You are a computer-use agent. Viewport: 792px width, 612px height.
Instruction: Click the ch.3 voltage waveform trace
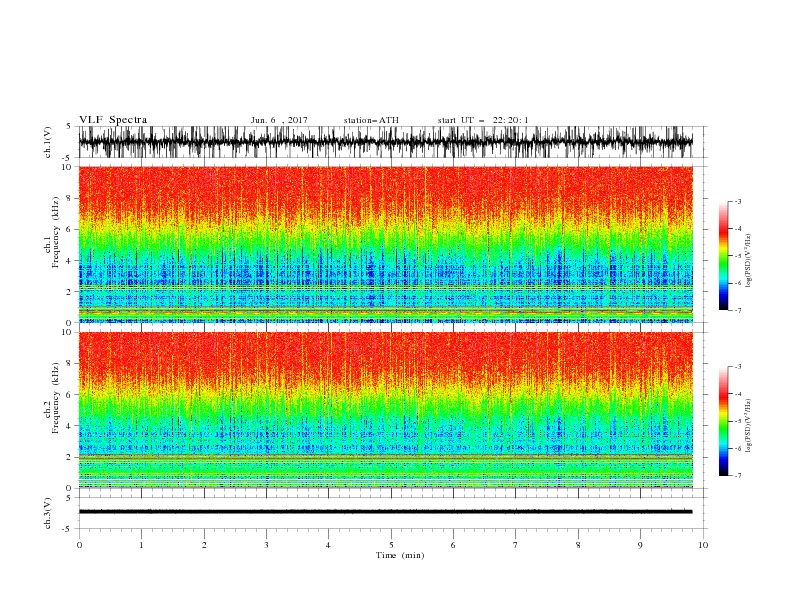click(386, 512)
